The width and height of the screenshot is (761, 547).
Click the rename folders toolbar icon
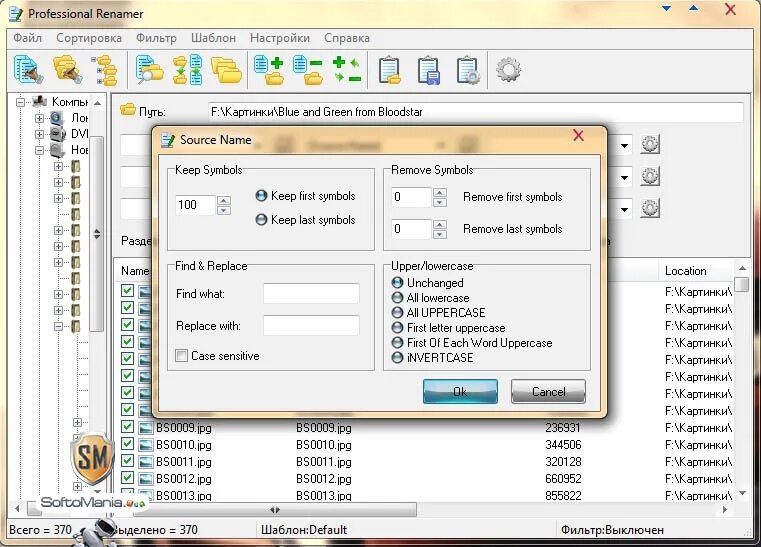67,69
